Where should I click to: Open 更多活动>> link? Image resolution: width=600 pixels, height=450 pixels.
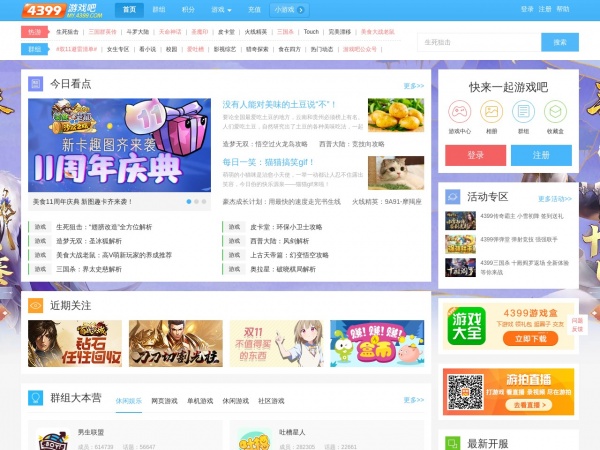[555, 199]
